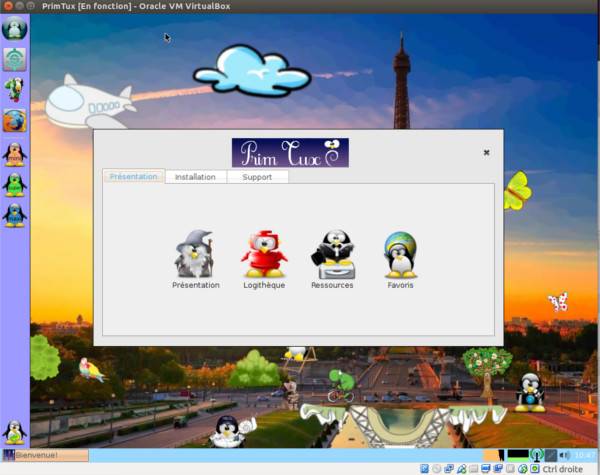The width and height of the screenshot is (600, 475).
Task: Click the green toucan icon in sidebar
Action: 15,90
